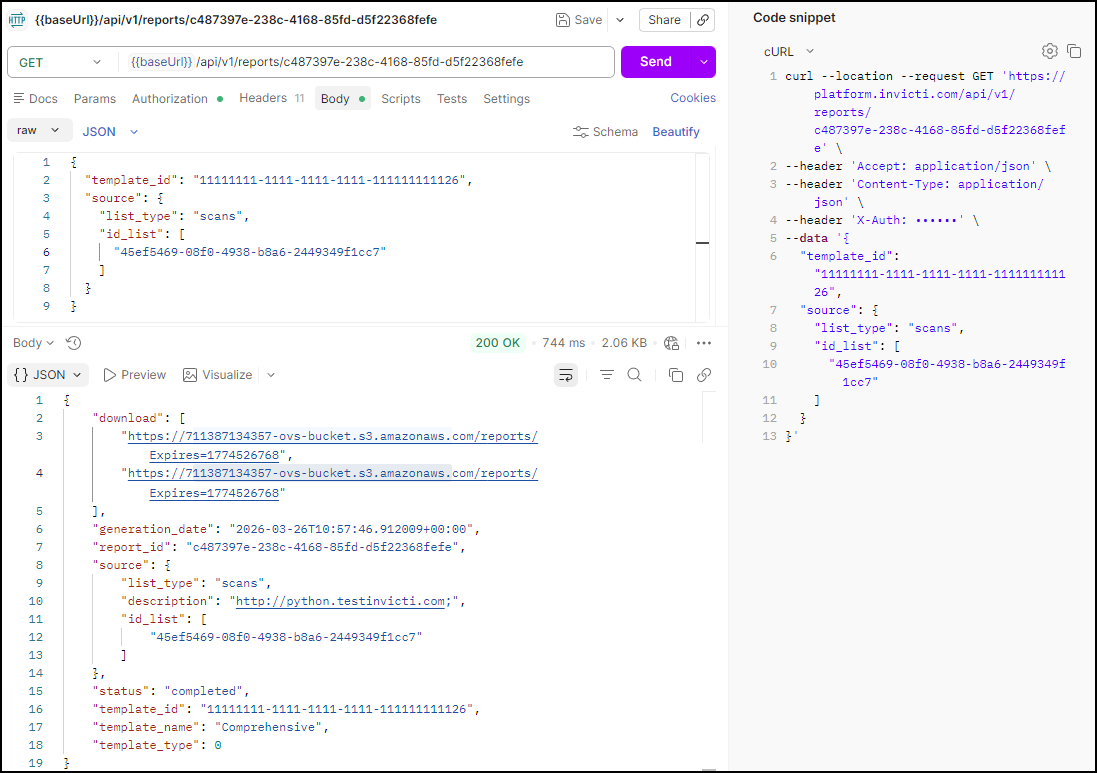The width and height of the screenshot is (1097, 773).
Task: Open the GET method dropdown
Action: click(x=60, y=62)
